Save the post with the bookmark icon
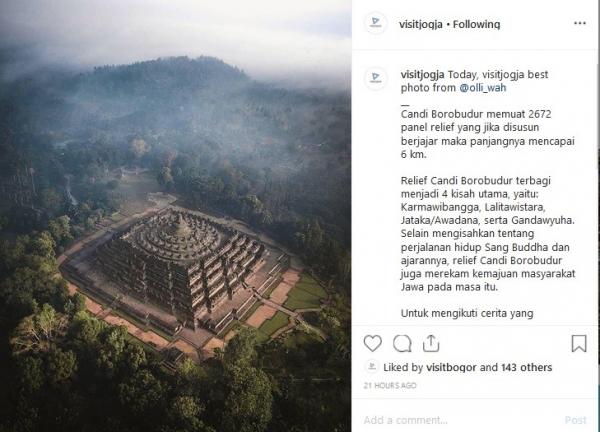The height and width of the screenshot is (432, 600). tap(579, 344)
